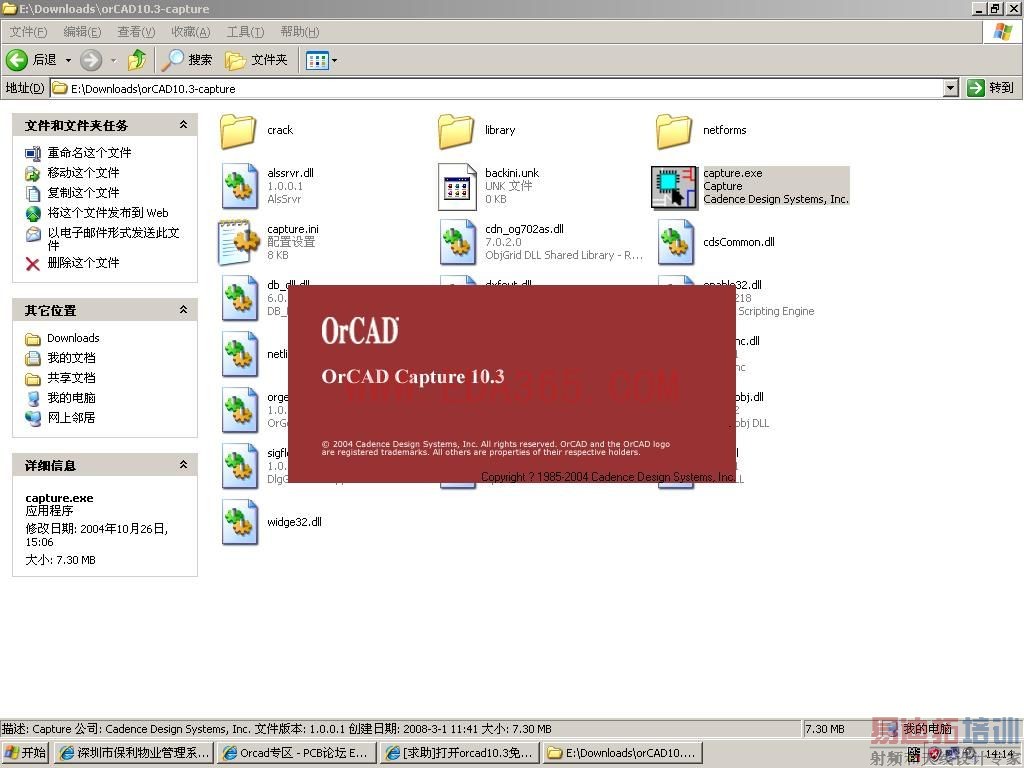Click the green Back arrow button
This screenshot has height=768, width=1024.
coord(17,60)
